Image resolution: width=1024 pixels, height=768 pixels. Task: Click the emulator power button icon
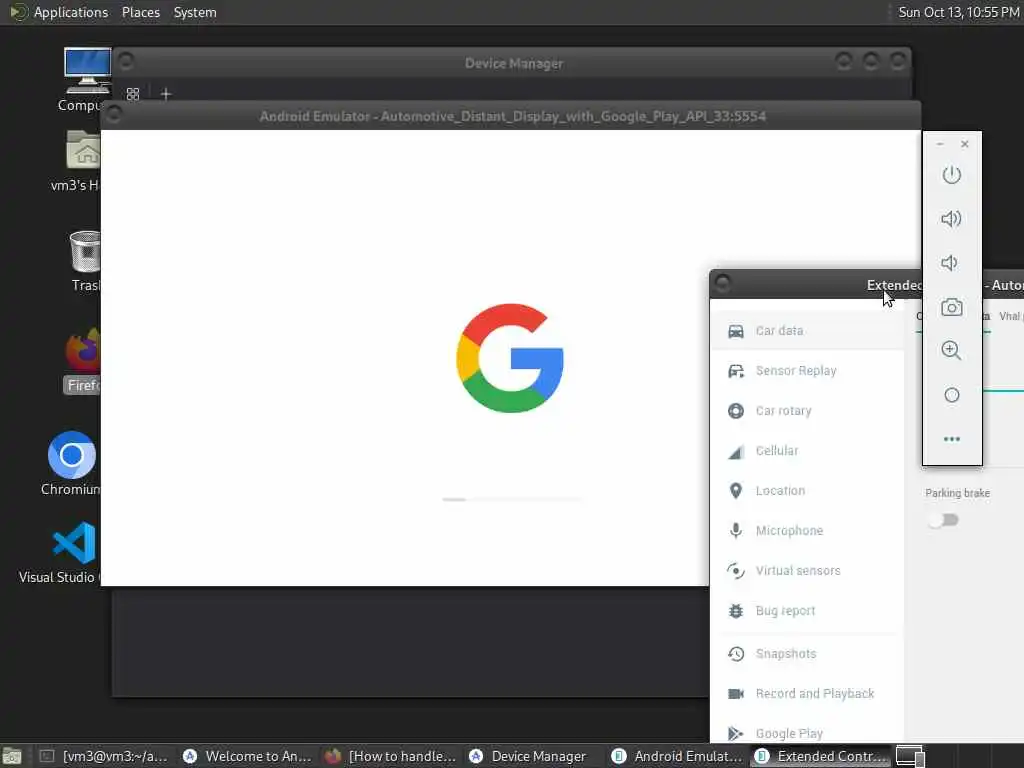click(x=952, y=174)
